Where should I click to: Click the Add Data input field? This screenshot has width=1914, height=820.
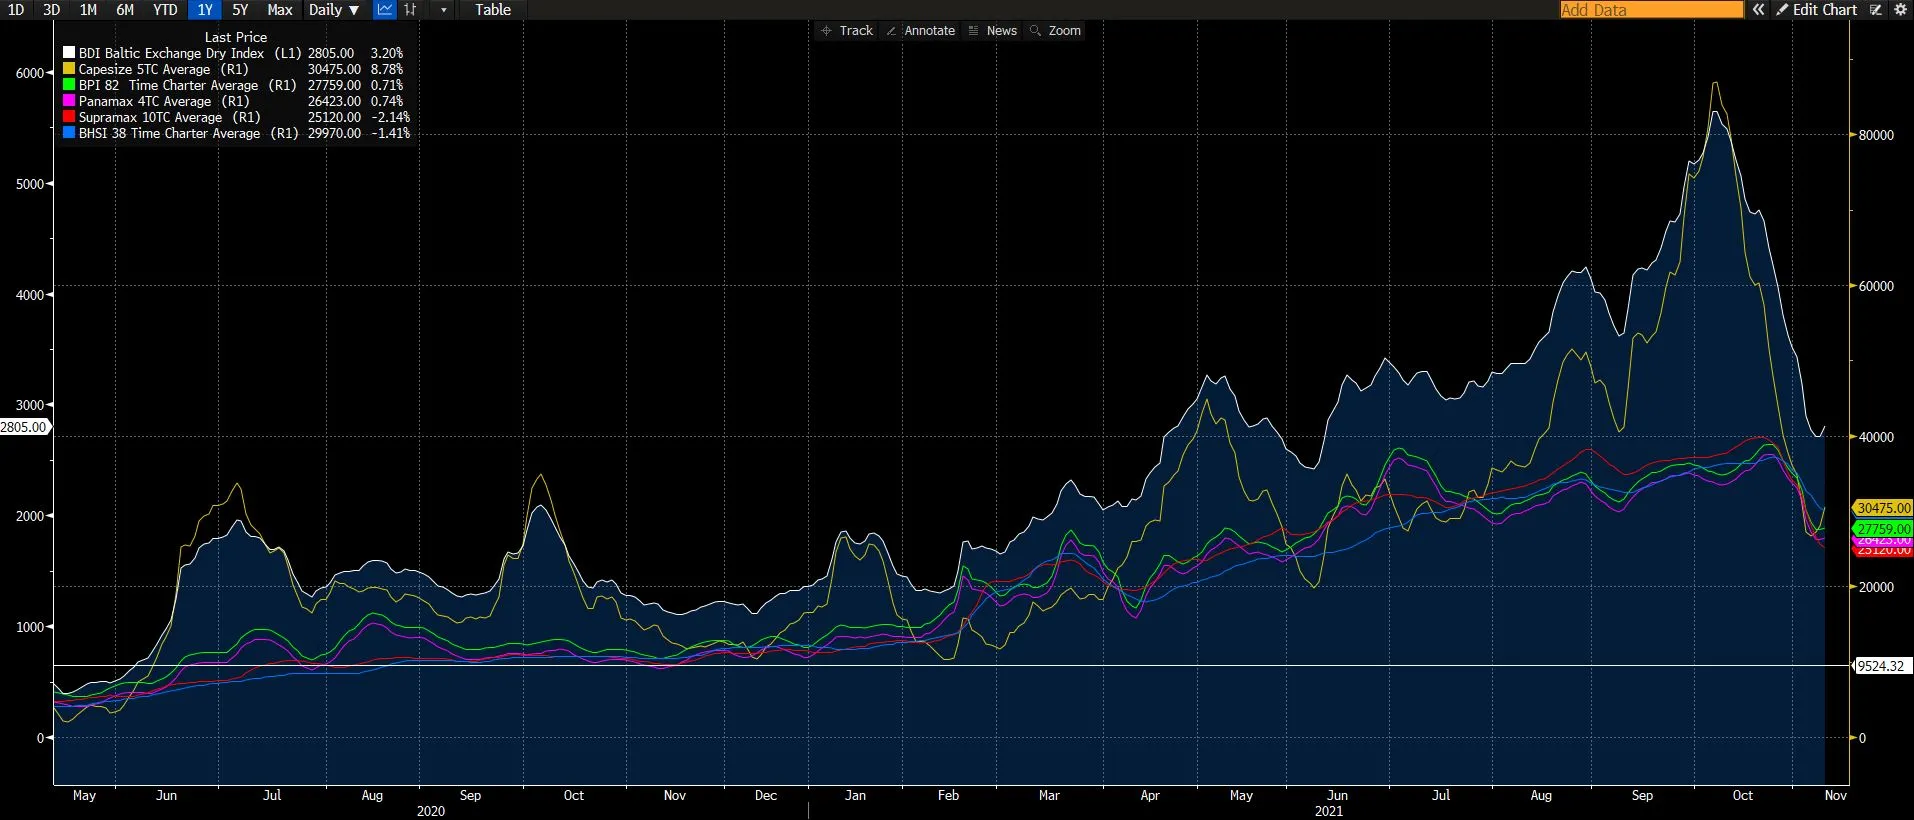tap(1651, 10)
